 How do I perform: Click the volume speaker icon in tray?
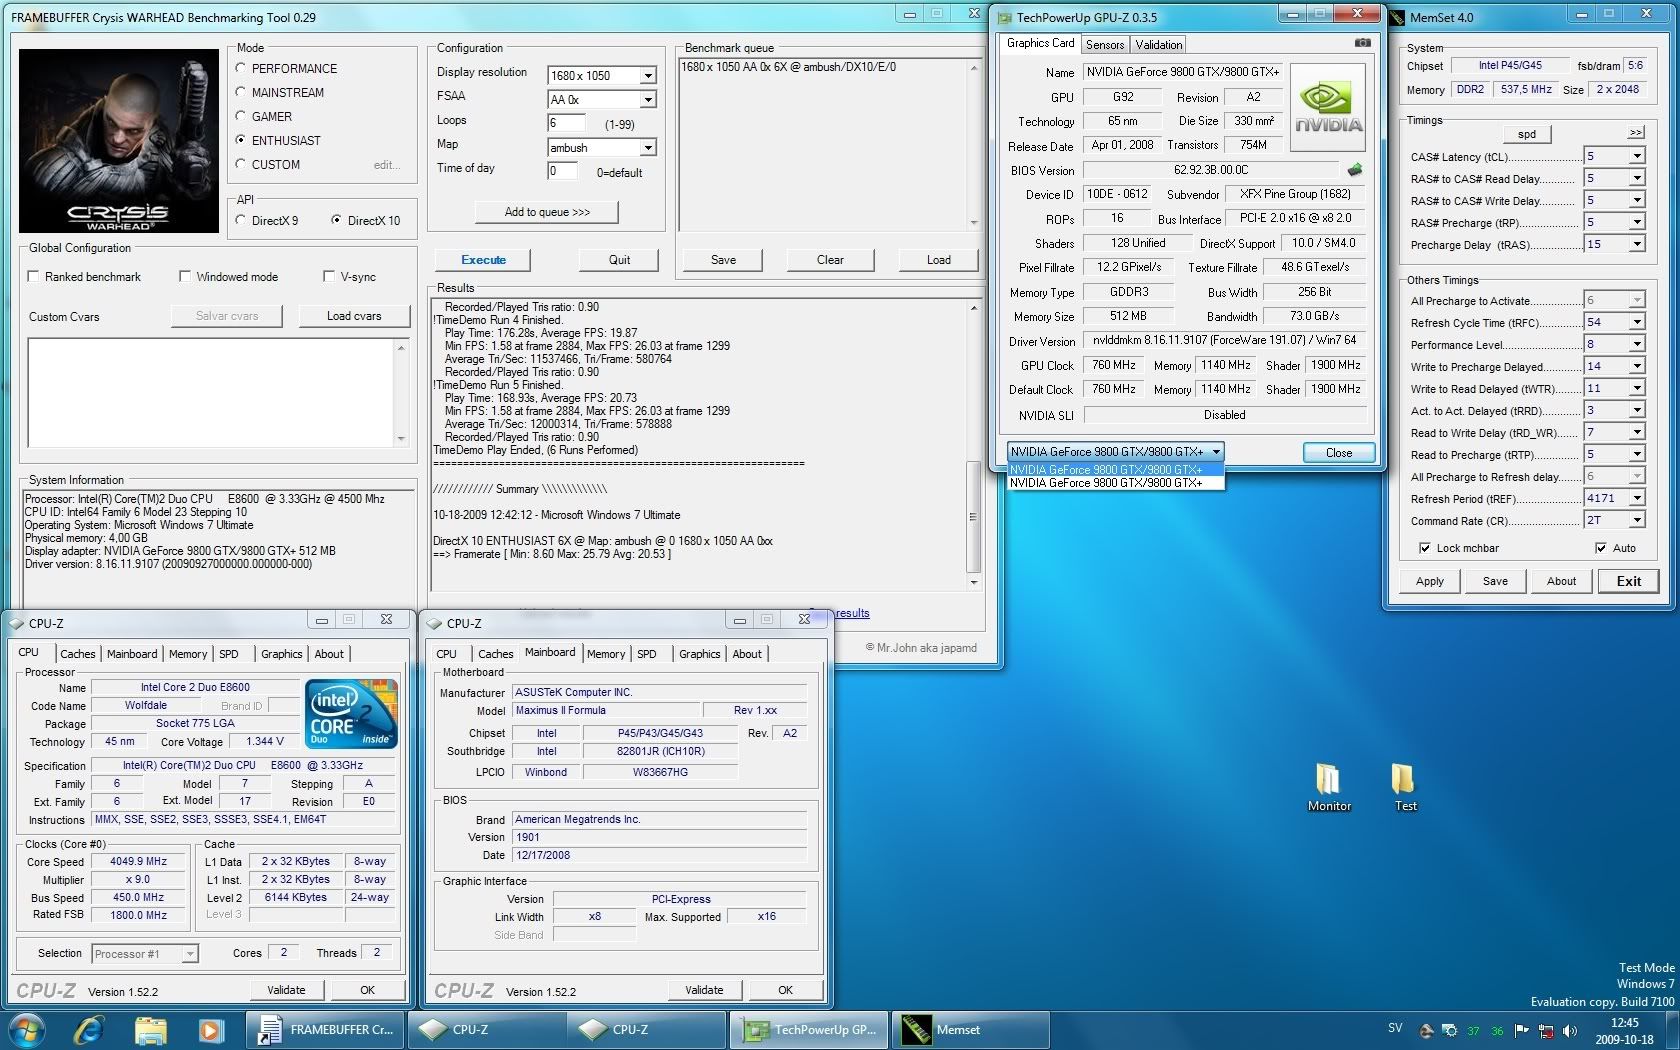(1570, 1030)
